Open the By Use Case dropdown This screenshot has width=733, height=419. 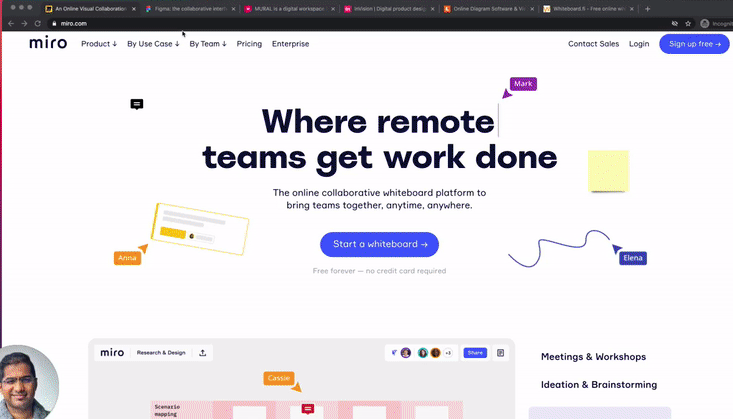click(153, 43)
